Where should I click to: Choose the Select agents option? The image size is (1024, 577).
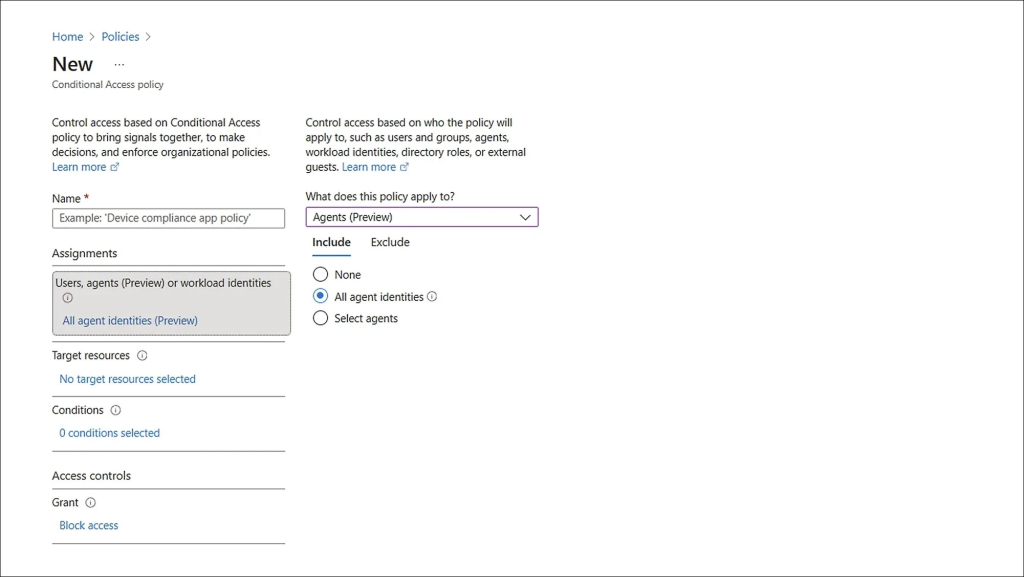tap(320, 318)
